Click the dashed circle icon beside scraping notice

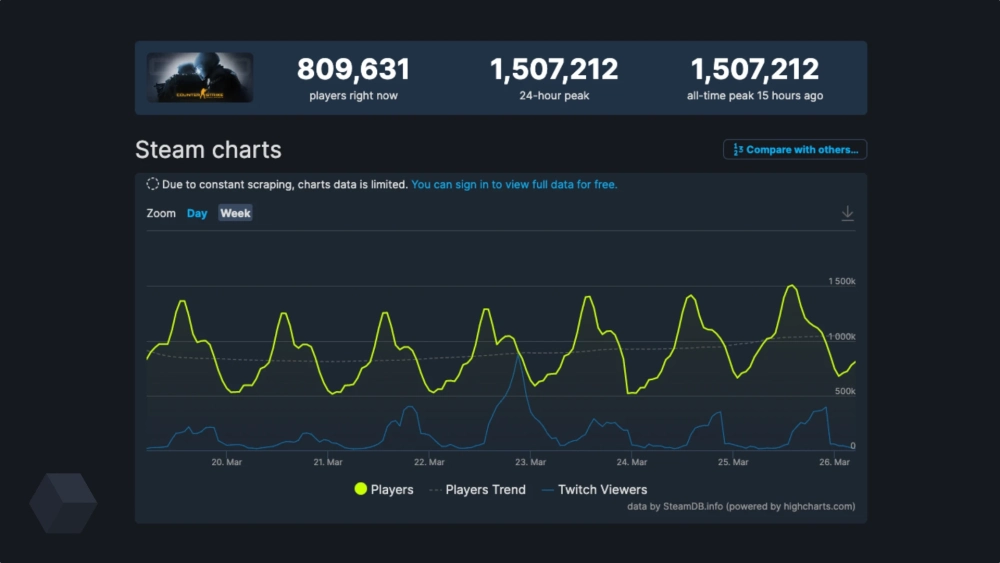click(152, 184)
